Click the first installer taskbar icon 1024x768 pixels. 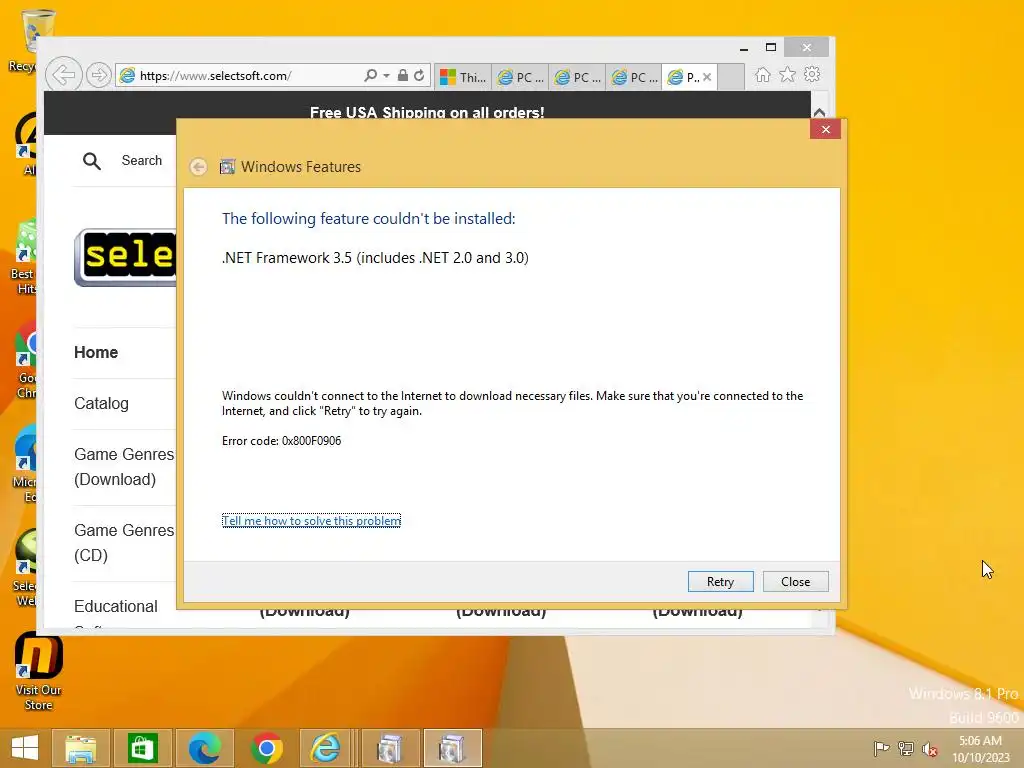coord(390,748)
